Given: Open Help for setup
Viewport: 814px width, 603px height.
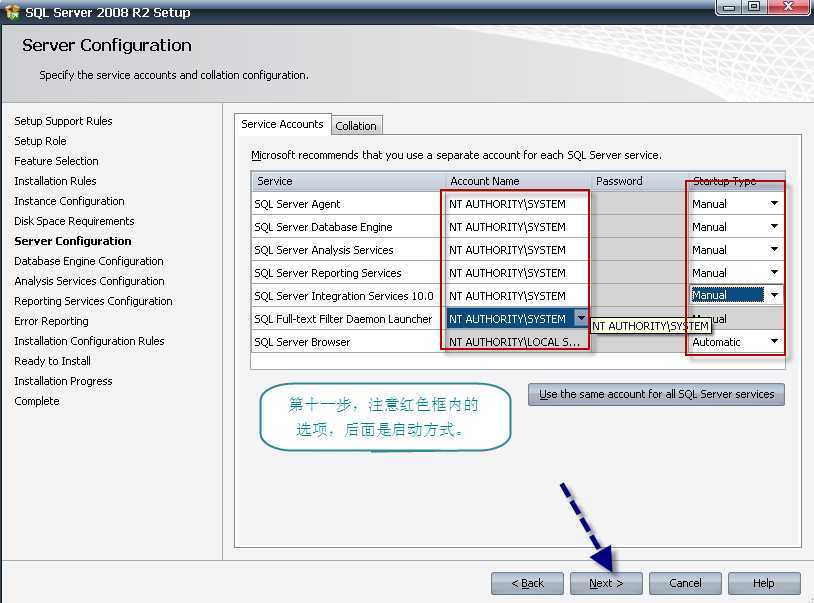Looking at the screenshot, I should (764, 583).
